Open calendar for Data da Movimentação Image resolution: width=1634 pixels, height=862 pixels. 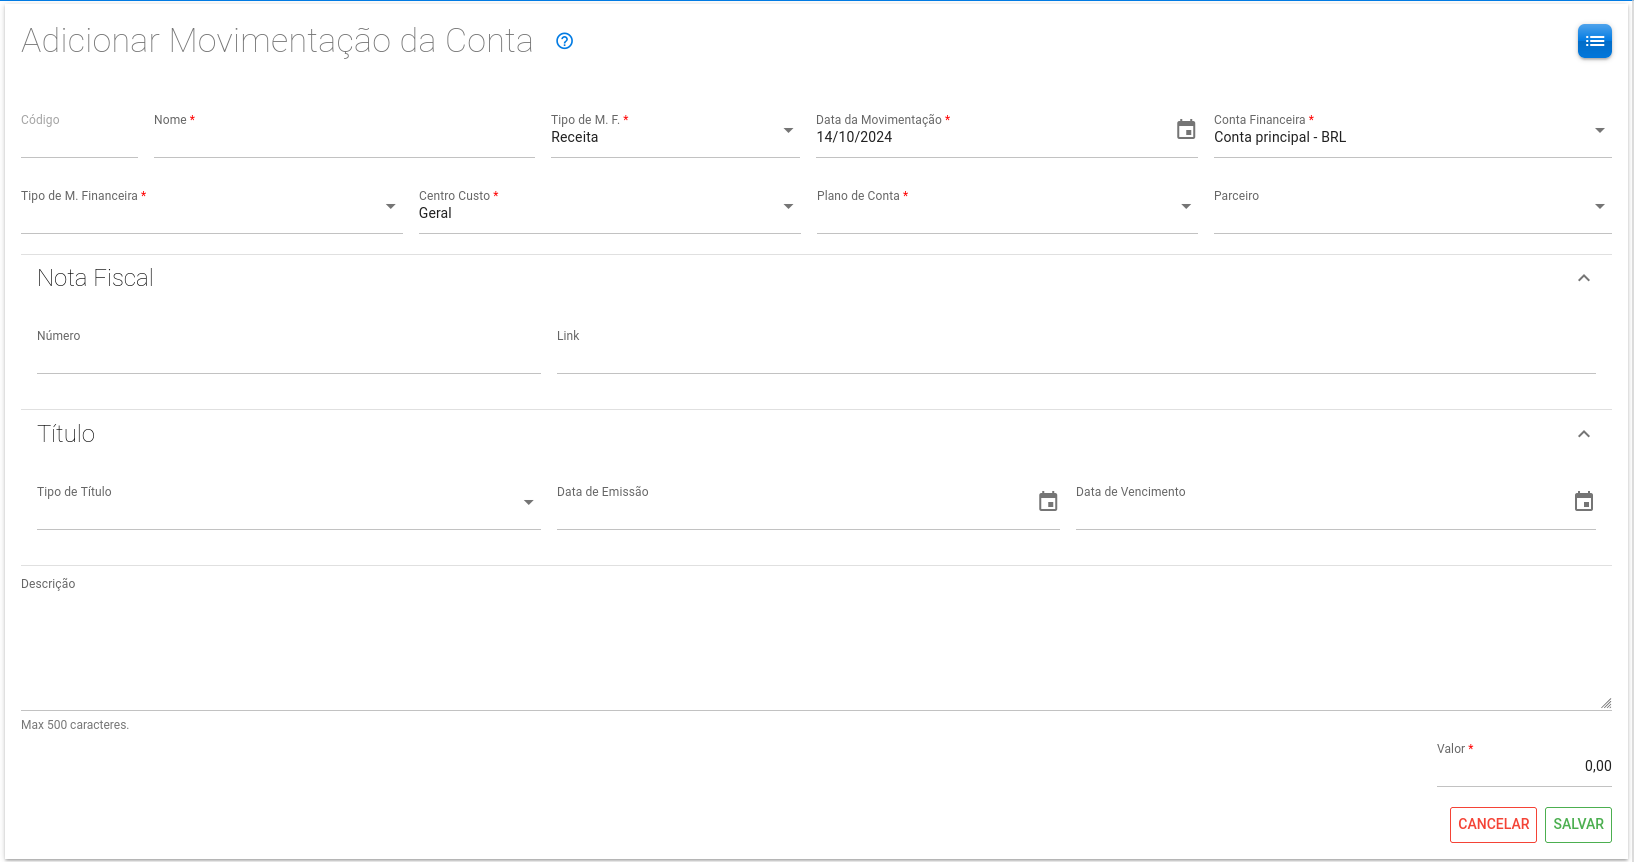click(1186, 130)
